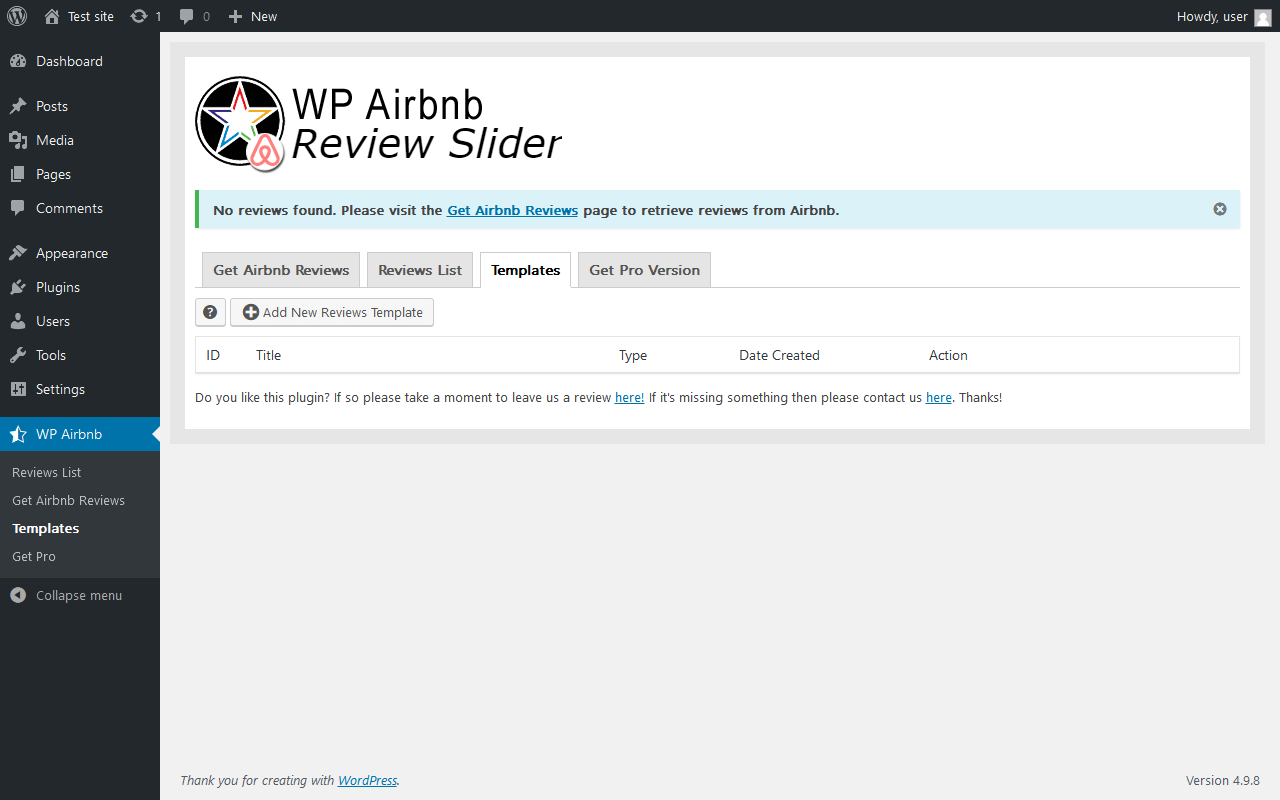The height and width of the screenshot is (800, 1280).
Task: Click the Type column header
Action: click(633, 355)
